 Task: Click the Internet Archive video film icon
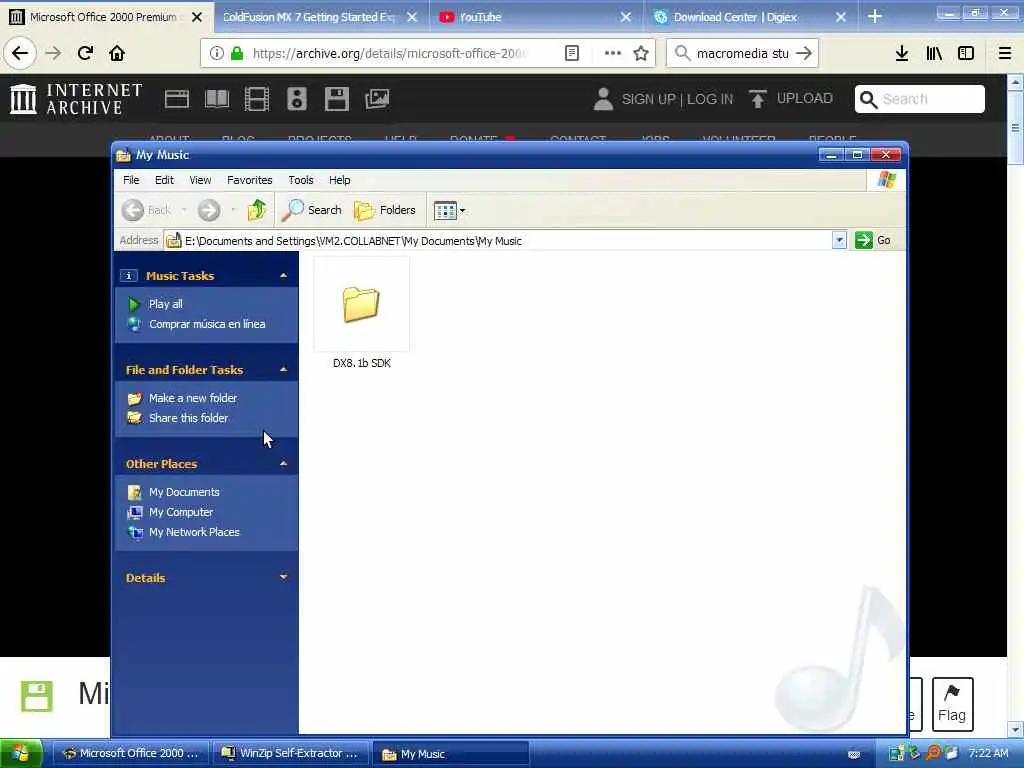click(x=257, y=99)
